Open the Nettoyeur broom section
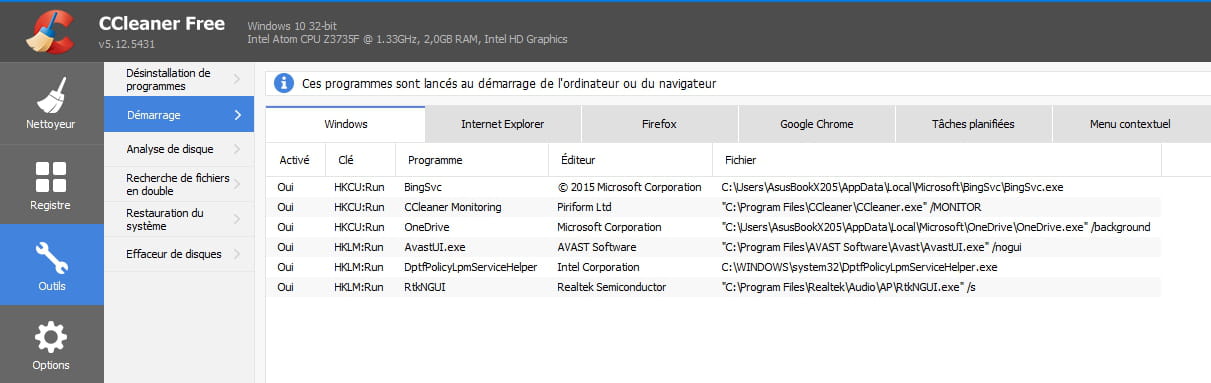 [x=51, y=103]
